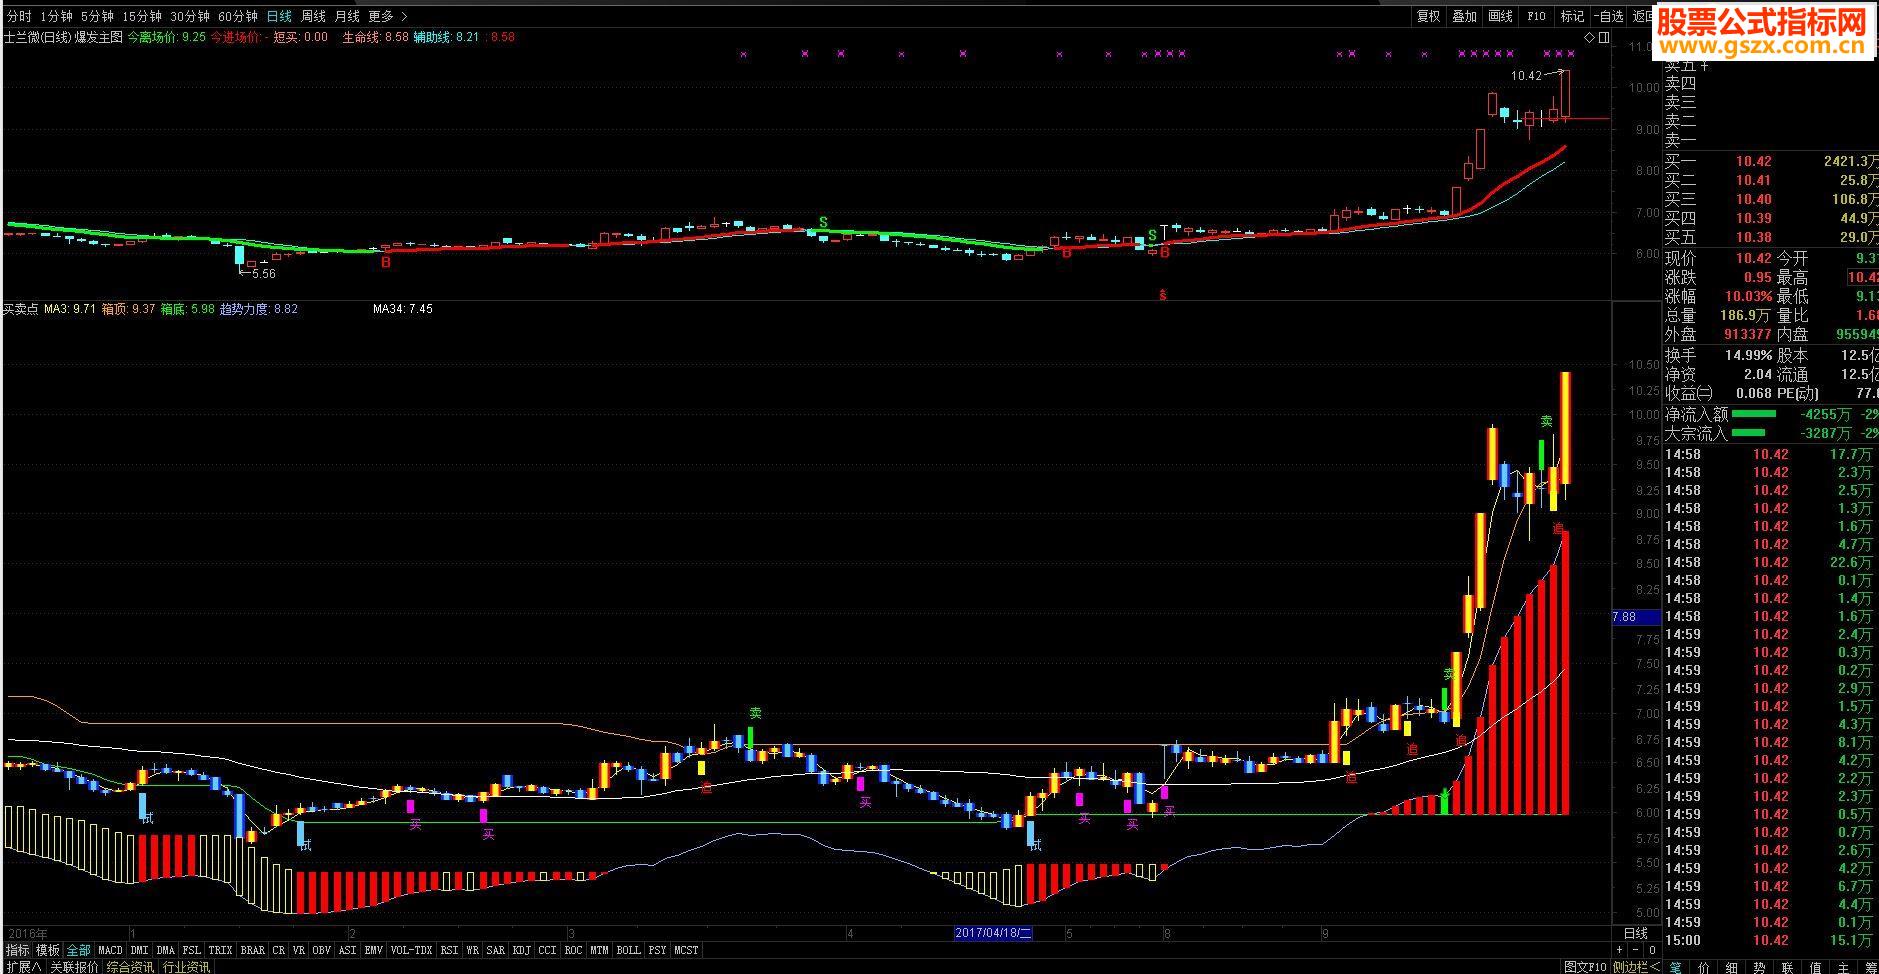The image size is (1879, 974).
Task: Expand sell-five plus sign beside 卖五
Action: [x=1704, y=66]
